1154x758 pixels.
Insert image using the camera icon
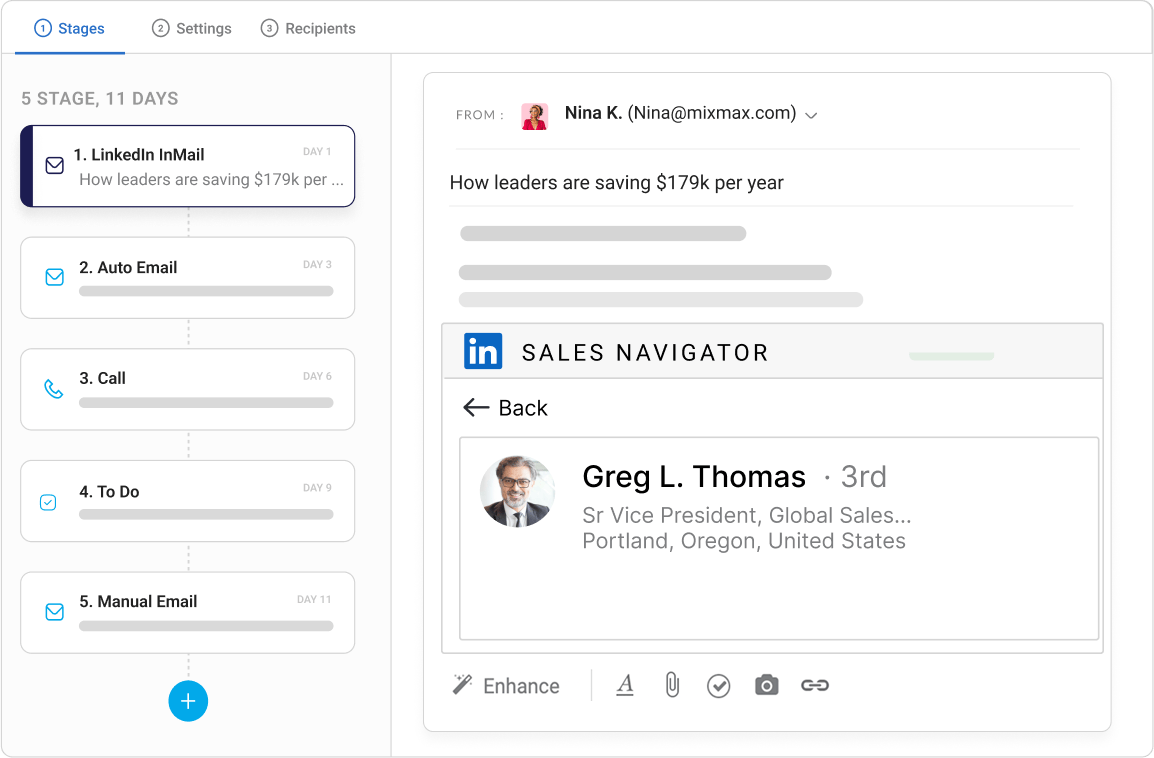pos(766,685)
